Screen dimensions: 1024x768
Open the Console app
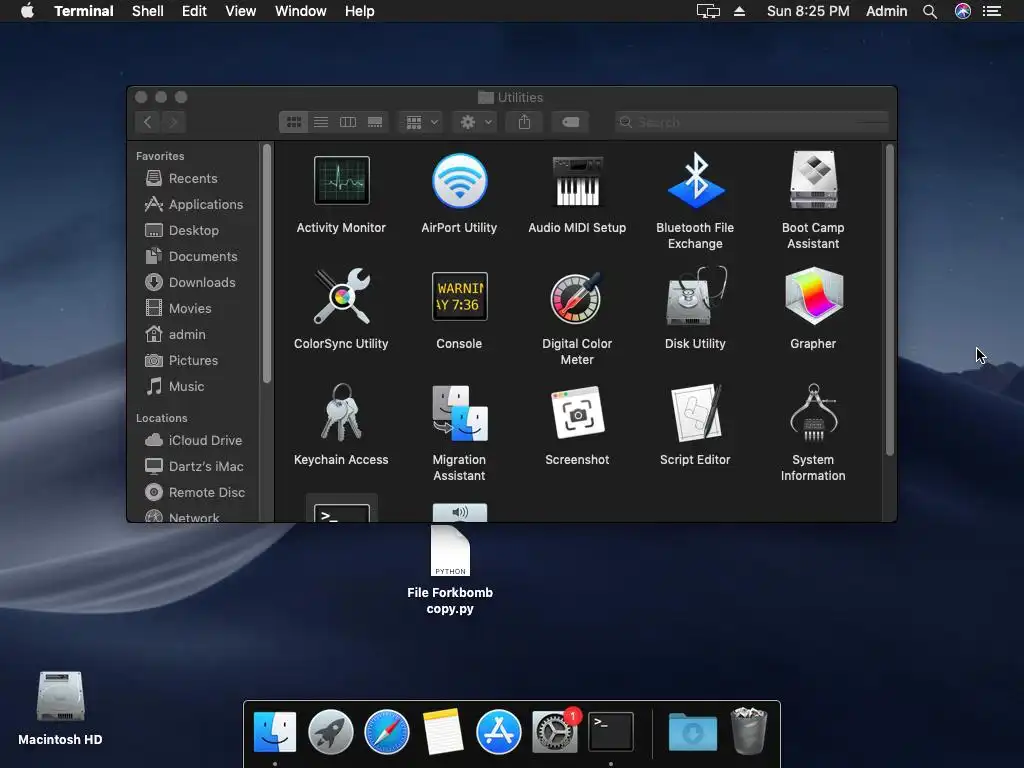point(459,296)
